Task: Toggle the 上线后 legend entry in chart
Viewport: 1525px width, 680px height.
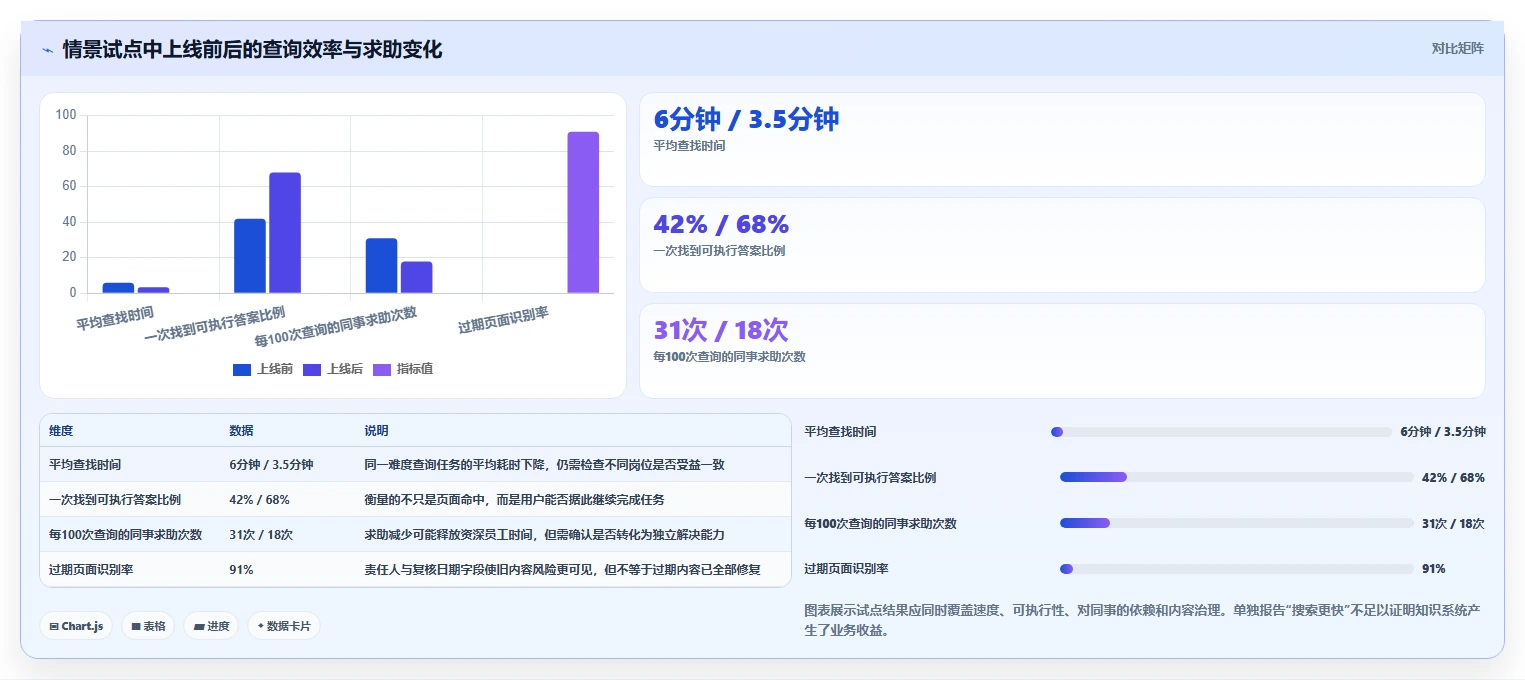Action: [333, 369]
